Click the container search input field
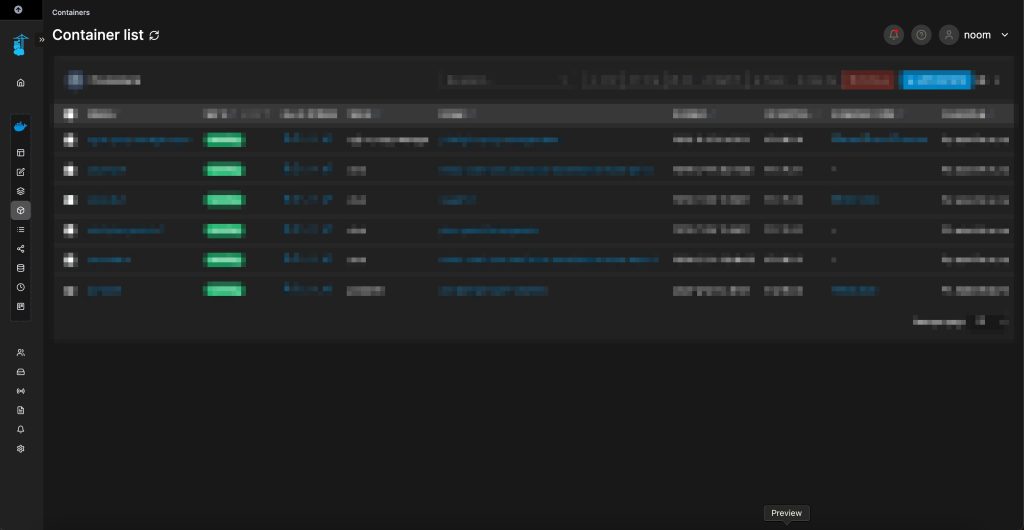This screenshot has width=1024, height=530. coord(506,80)
